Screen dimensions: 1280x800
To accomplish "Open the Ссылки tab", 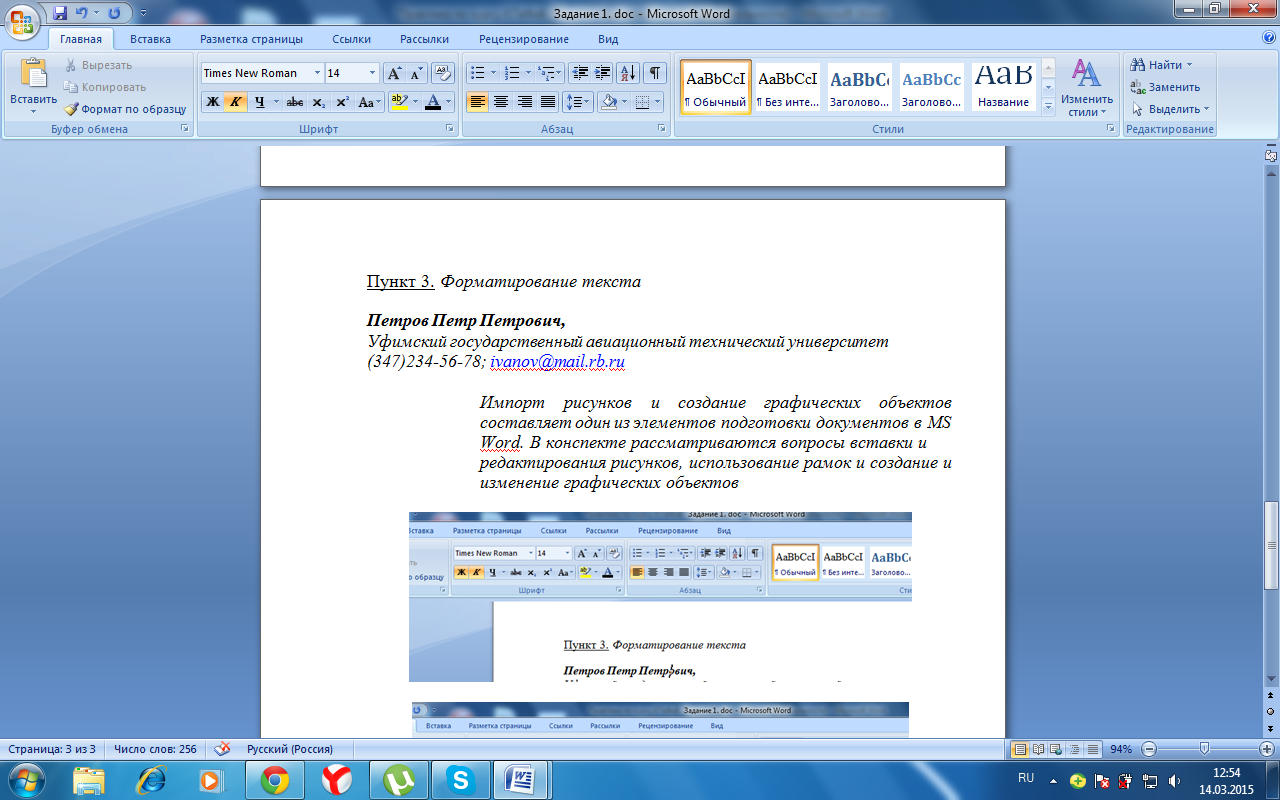I will [x=352, y=39].
